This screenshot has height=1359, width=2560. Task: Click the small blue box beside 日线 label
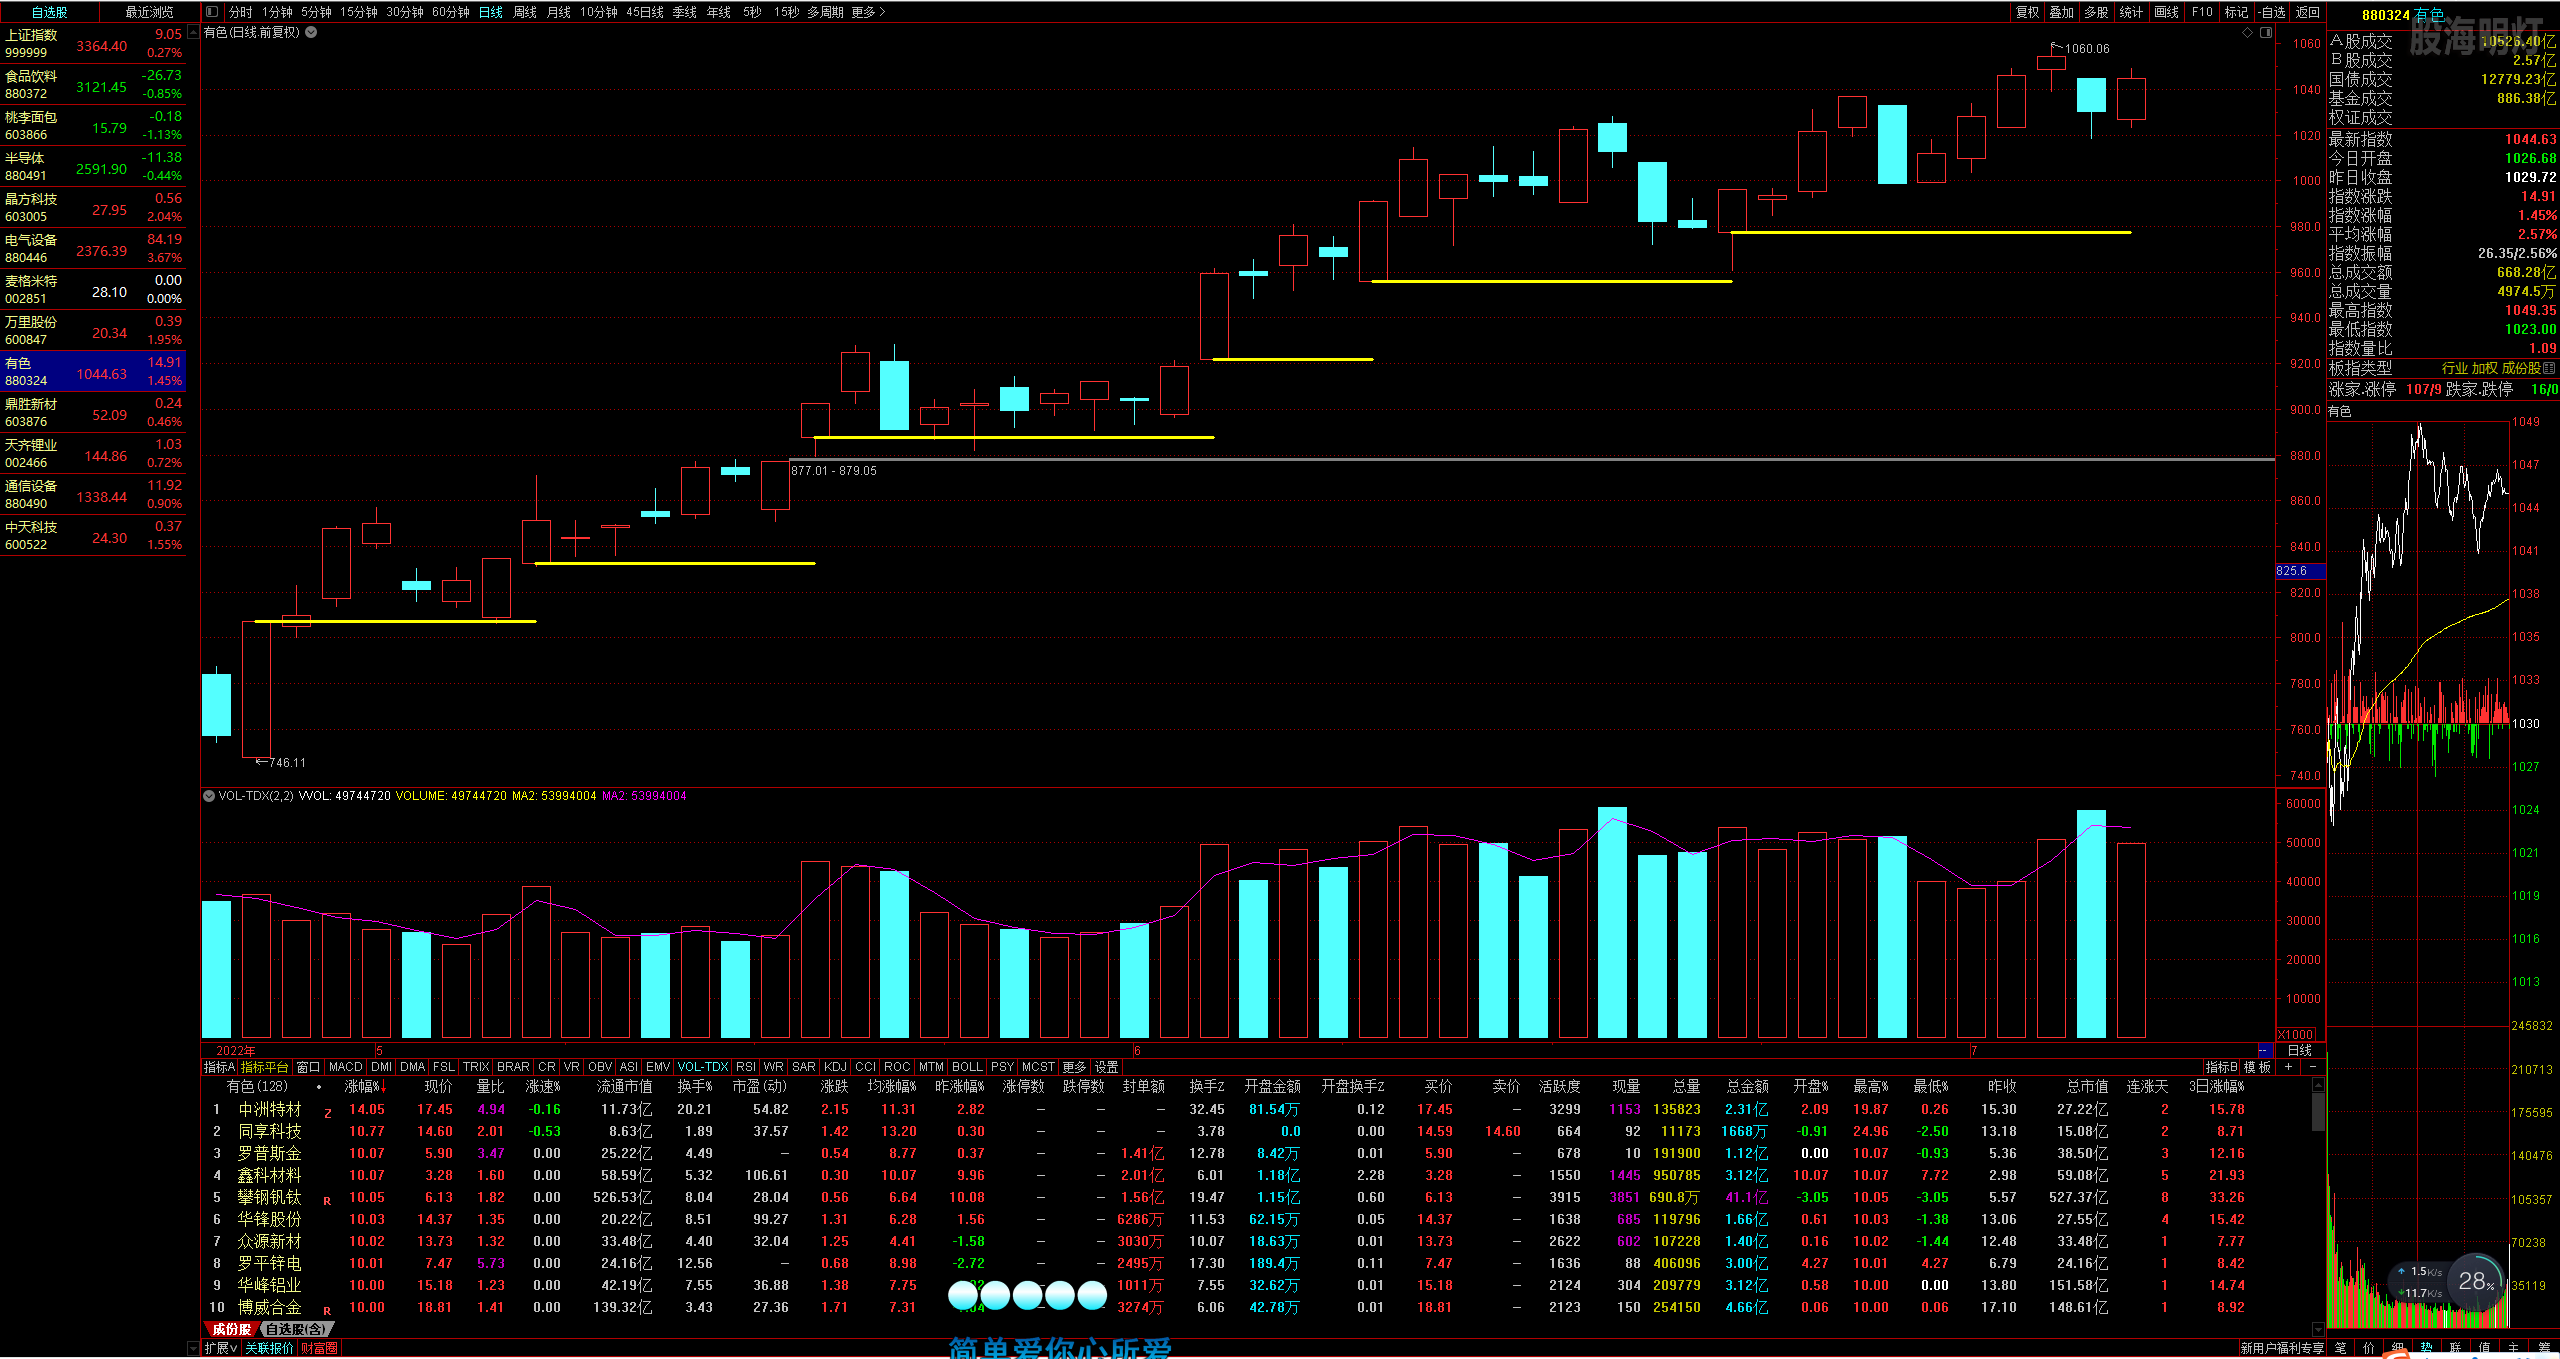click(x=2265, y=1050)
